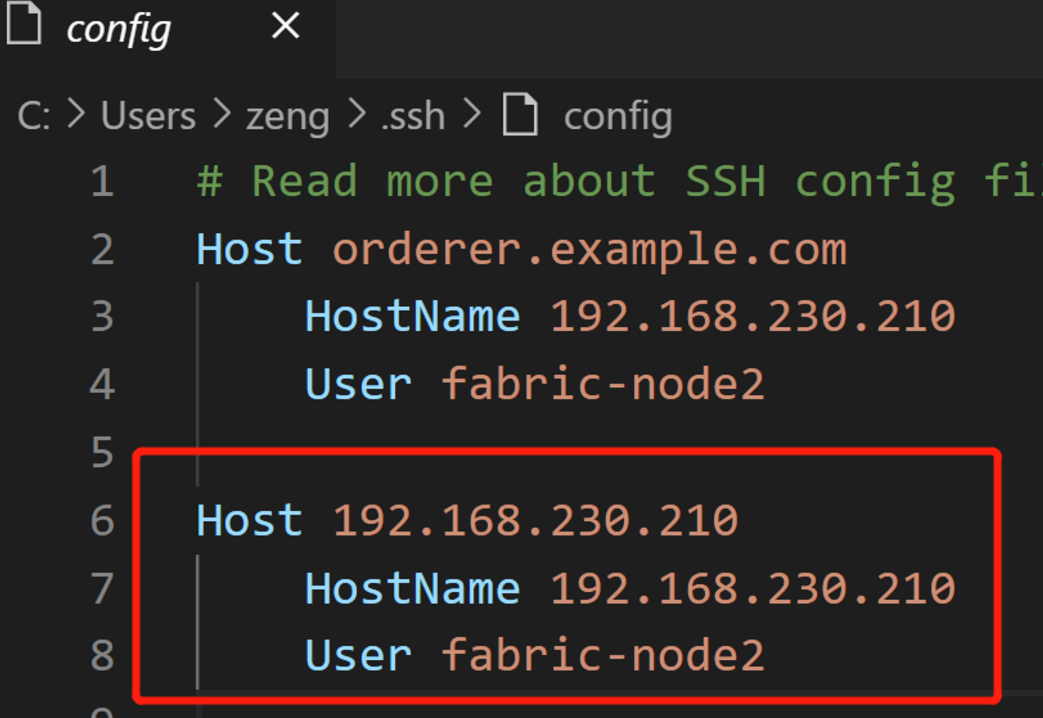Close the config tab
The width and height of the screenshot is (1043, 718).
pos(284,27)
